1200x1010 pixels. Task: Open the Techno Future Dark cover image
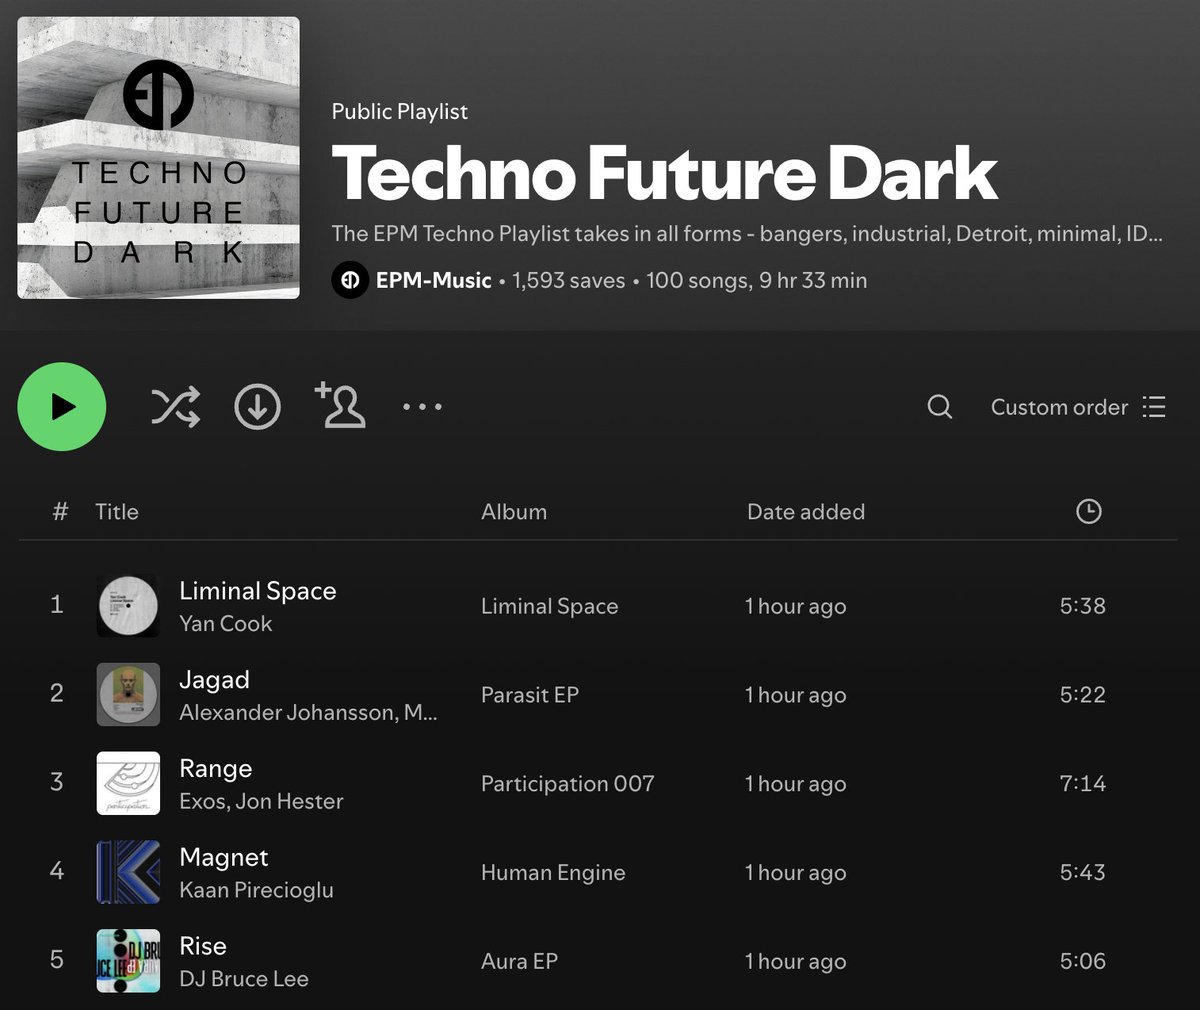pos(158,157)
